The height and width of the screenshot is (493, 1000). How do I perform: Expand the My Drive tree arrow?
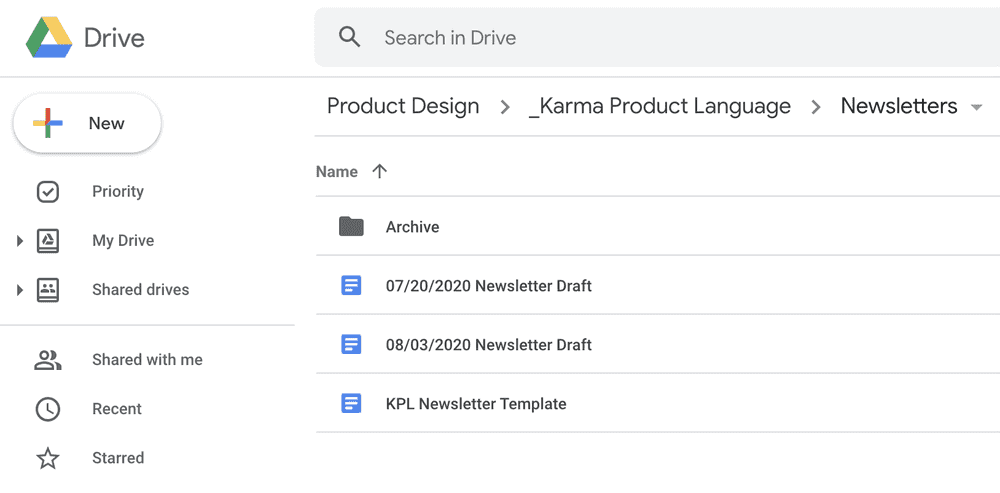pos(20,240)
